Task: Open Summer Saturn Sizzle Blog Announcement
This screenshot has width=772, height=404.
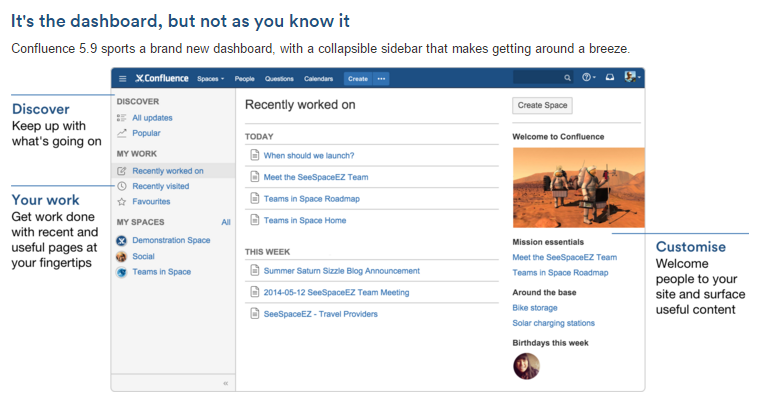Action: [x=342, y=271]
